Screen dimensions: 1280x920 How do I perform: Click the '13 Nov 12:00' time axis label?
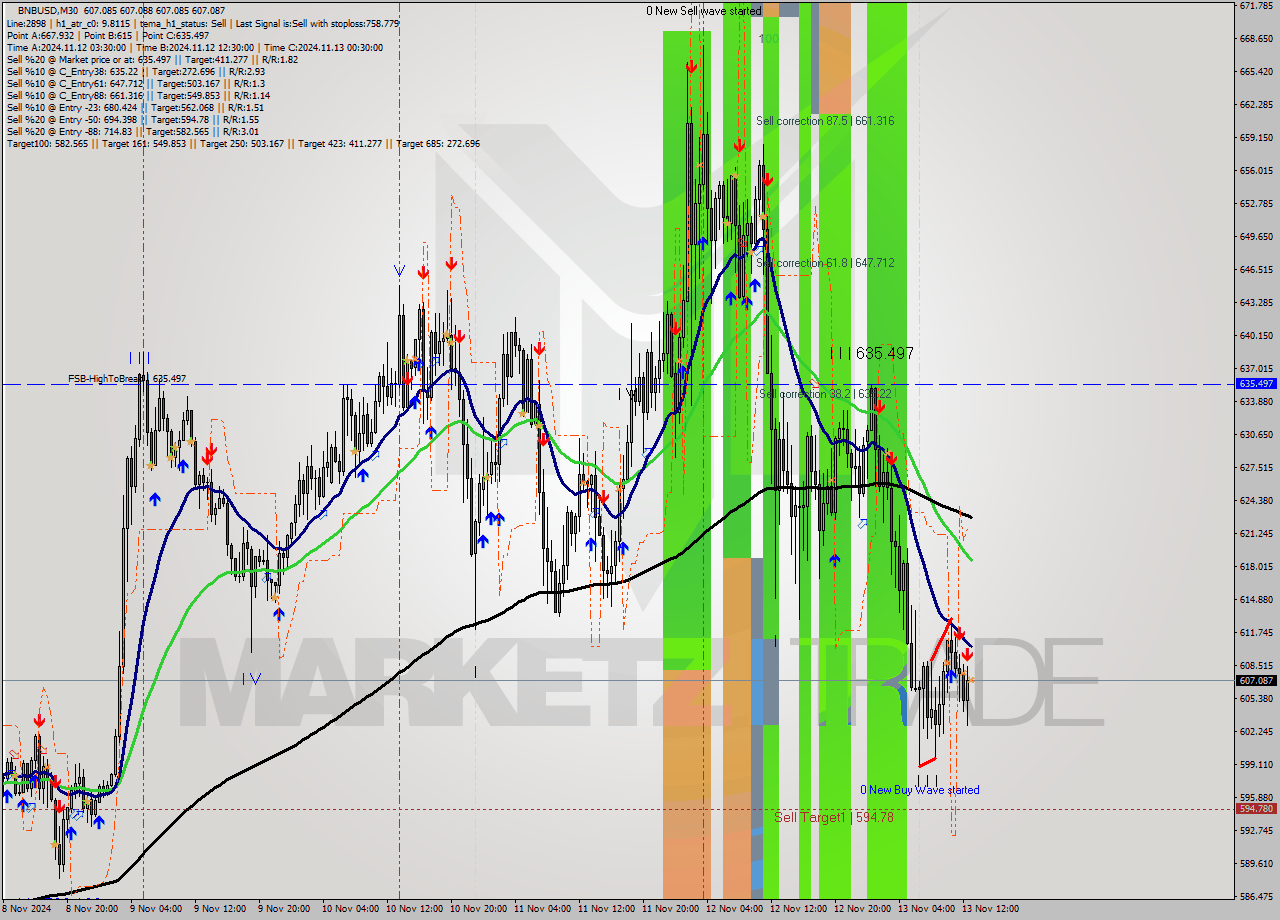990,910
